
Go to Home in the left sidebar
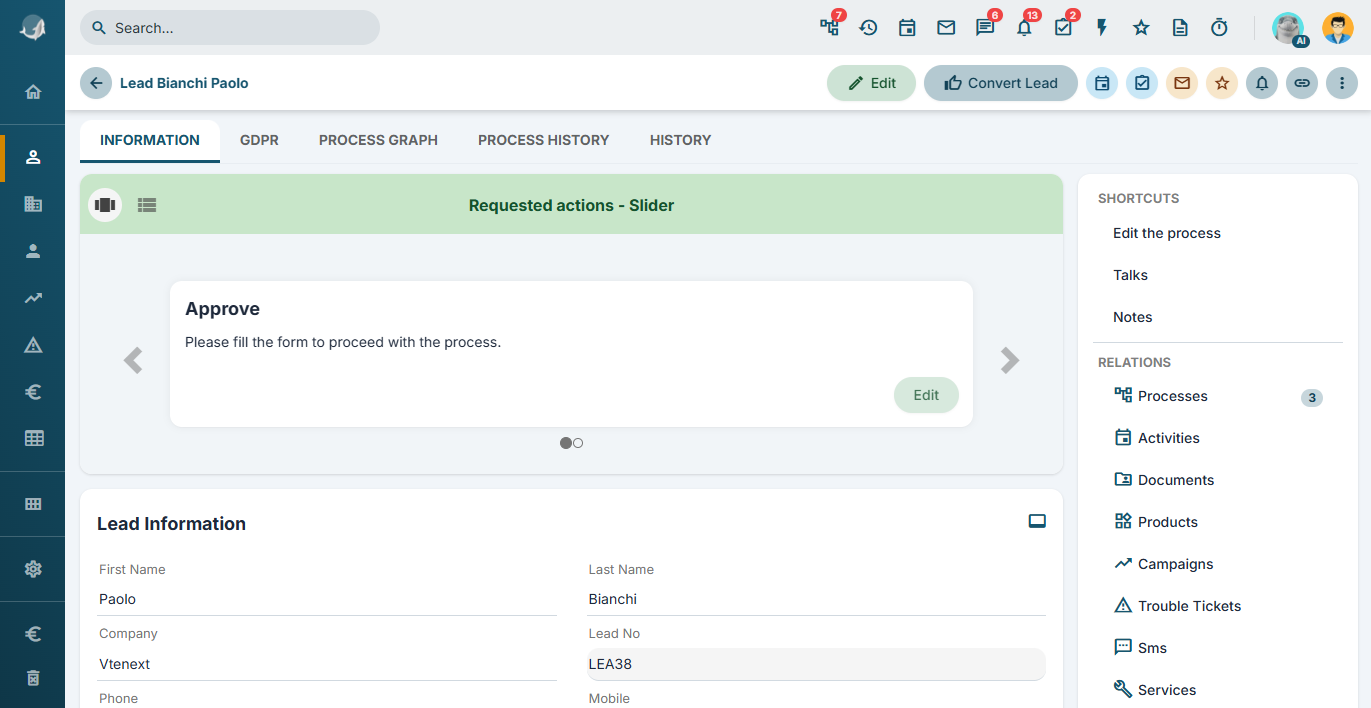[33, 92]
